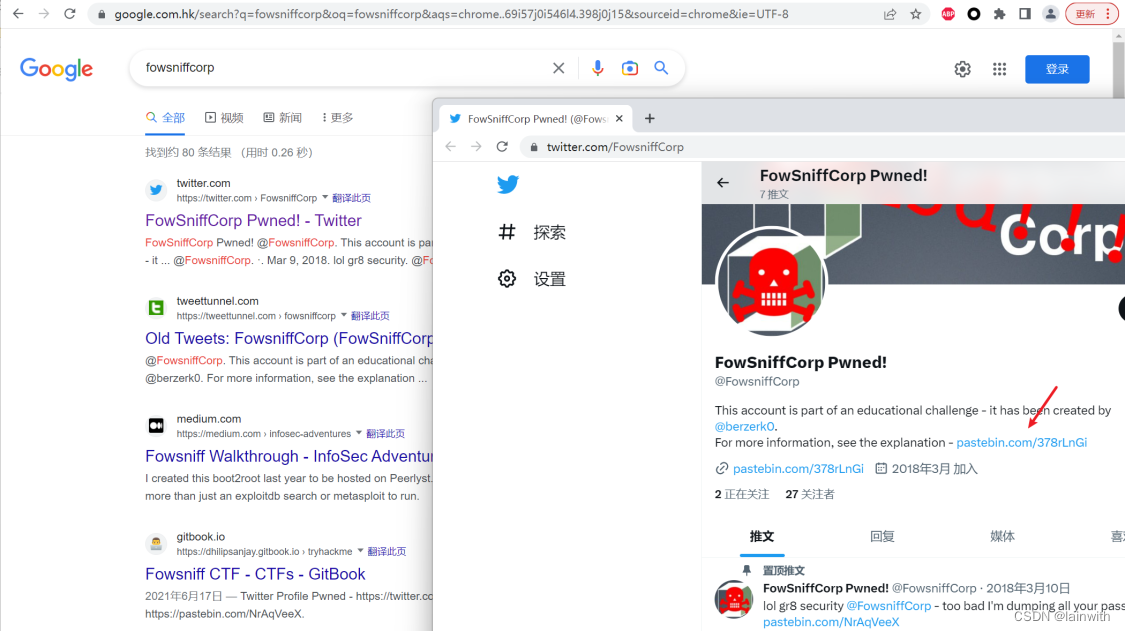Viewport: 1125px width, 631px height.
Task: Expand options arrow for twitter.com result
Action: (325, 197)
